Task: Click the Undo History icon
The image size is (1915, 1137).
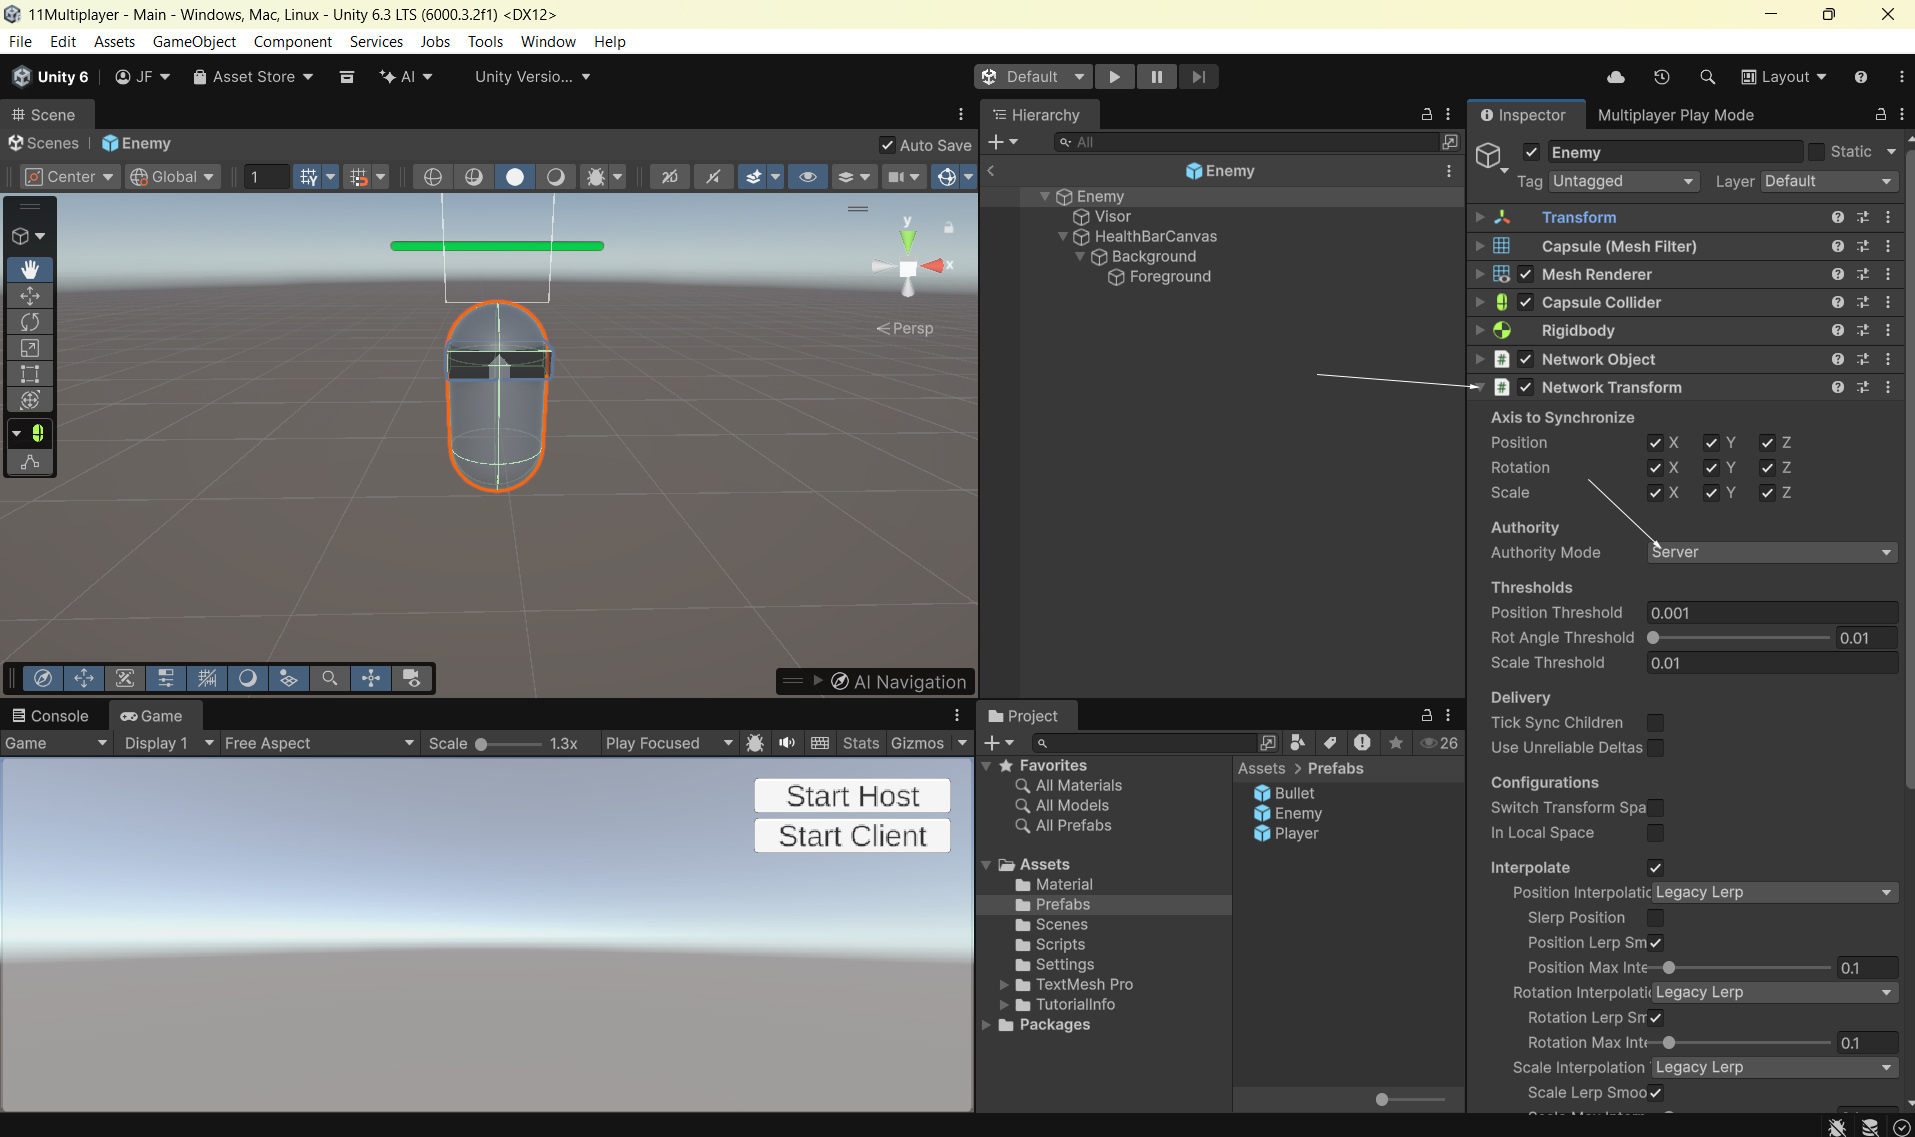Action: pyautogui.click(x=1661, y=77)
